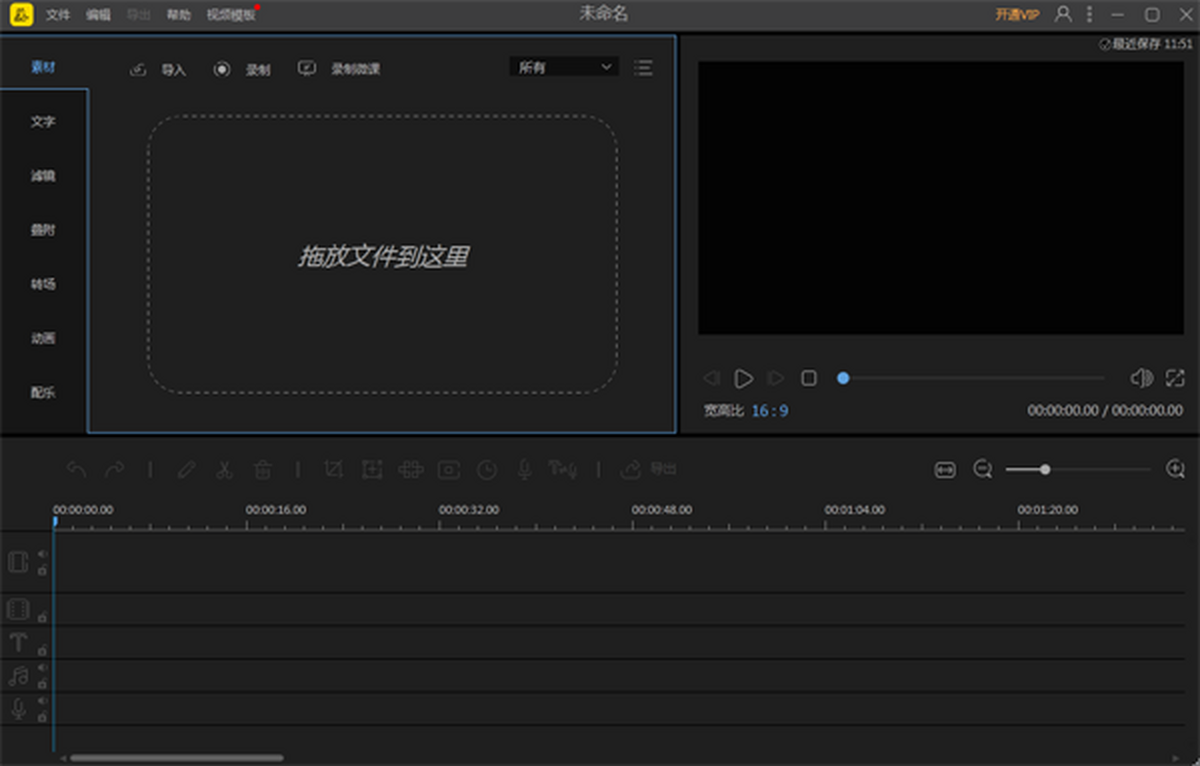Open the three-dot settings menu at top right

coord(1089,15)
